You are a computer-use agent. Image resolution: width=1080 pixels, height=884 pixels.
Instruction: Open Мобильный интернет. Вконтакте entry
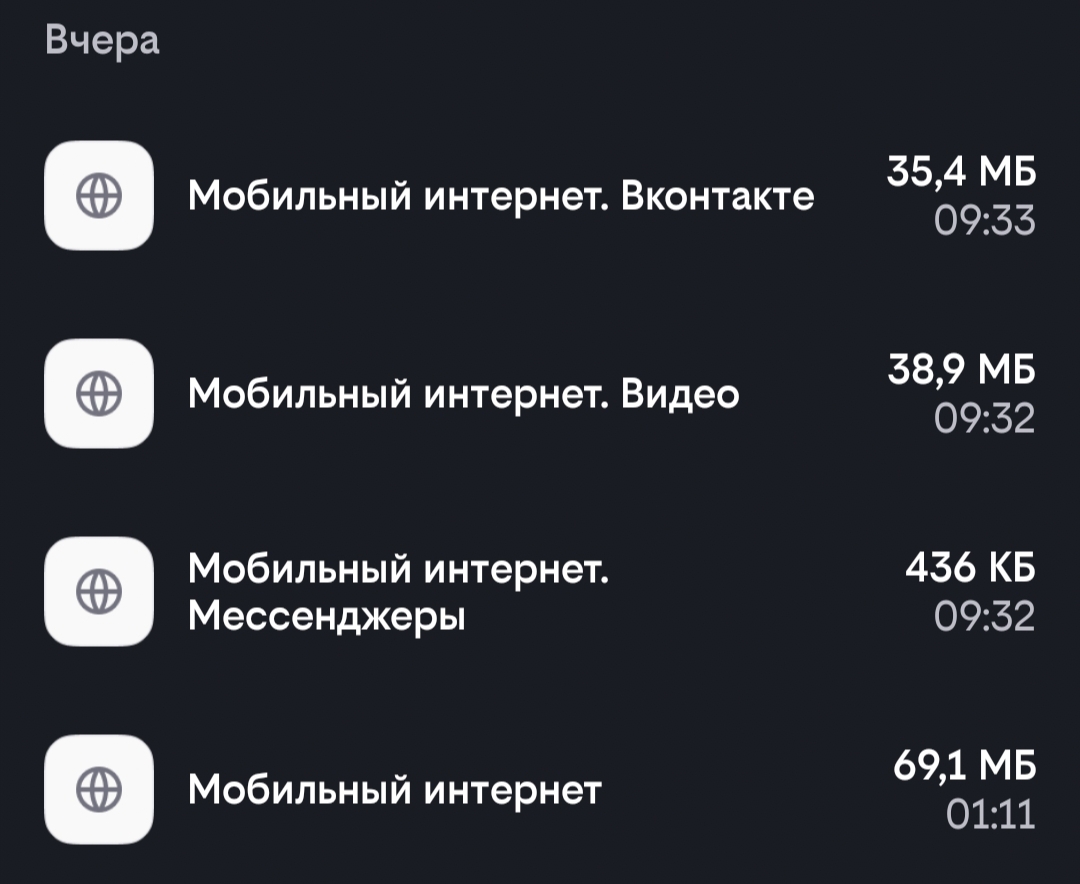(540, 196)
